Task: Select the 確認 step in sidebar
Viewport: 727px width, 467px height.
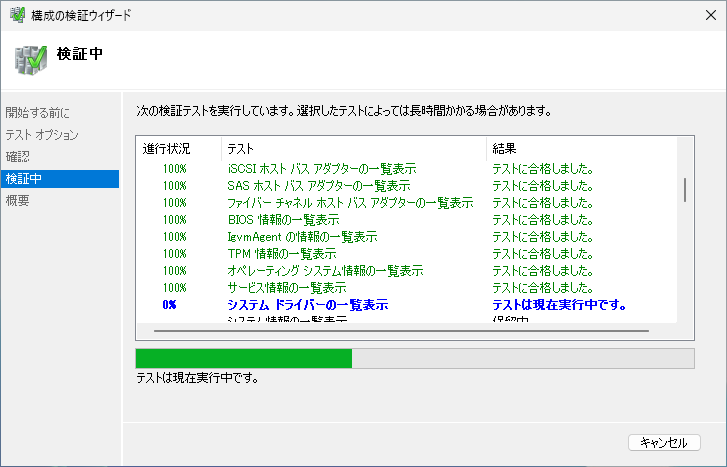Action: (17, 157)
